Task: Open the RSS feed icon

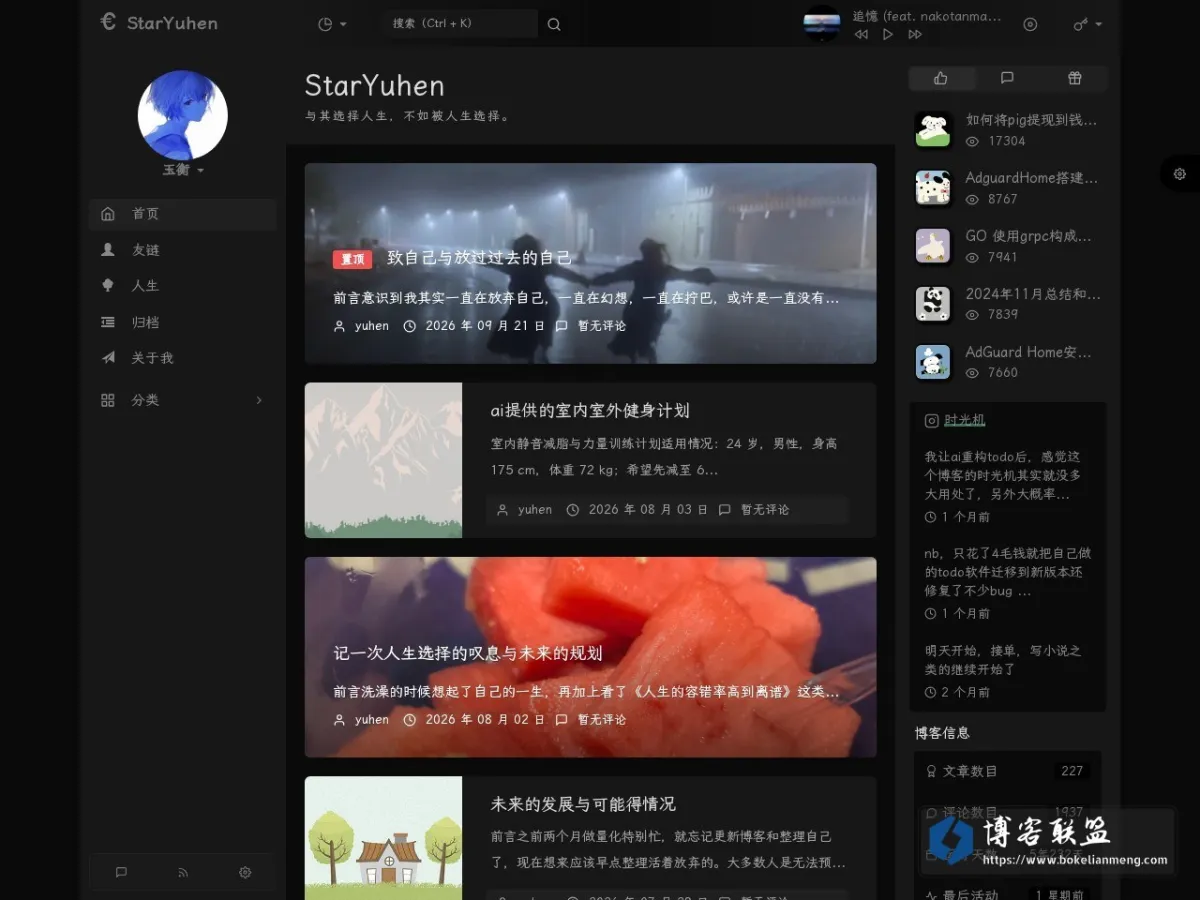Action: click(183, 872)
